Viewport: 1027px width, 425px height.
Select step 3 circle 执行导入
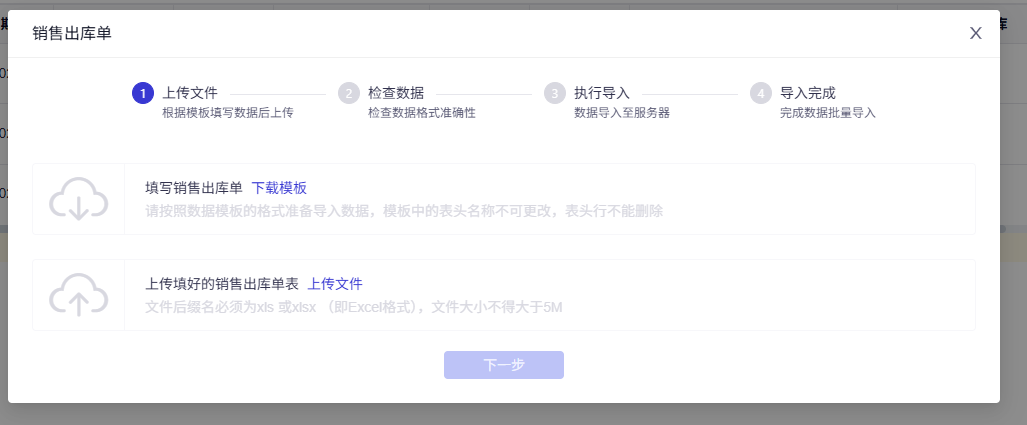pos(555,93)
